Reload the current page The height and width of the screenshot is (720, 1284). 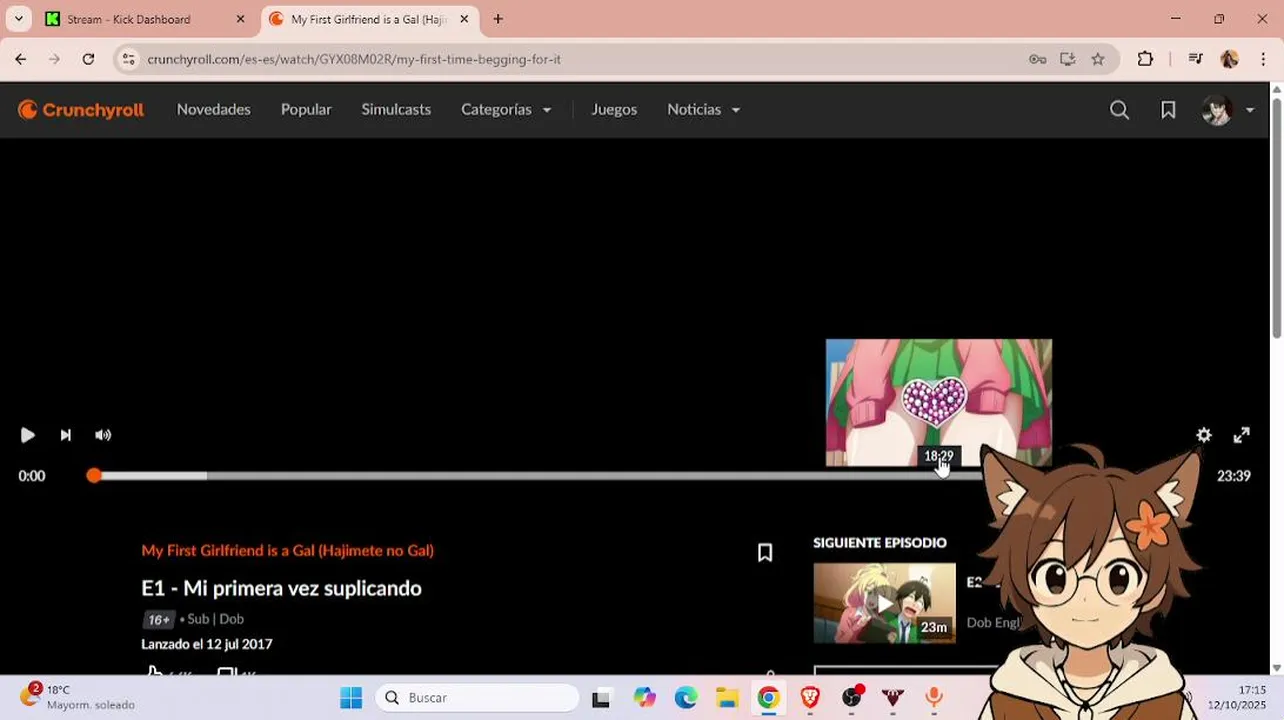tap(88, 59)
